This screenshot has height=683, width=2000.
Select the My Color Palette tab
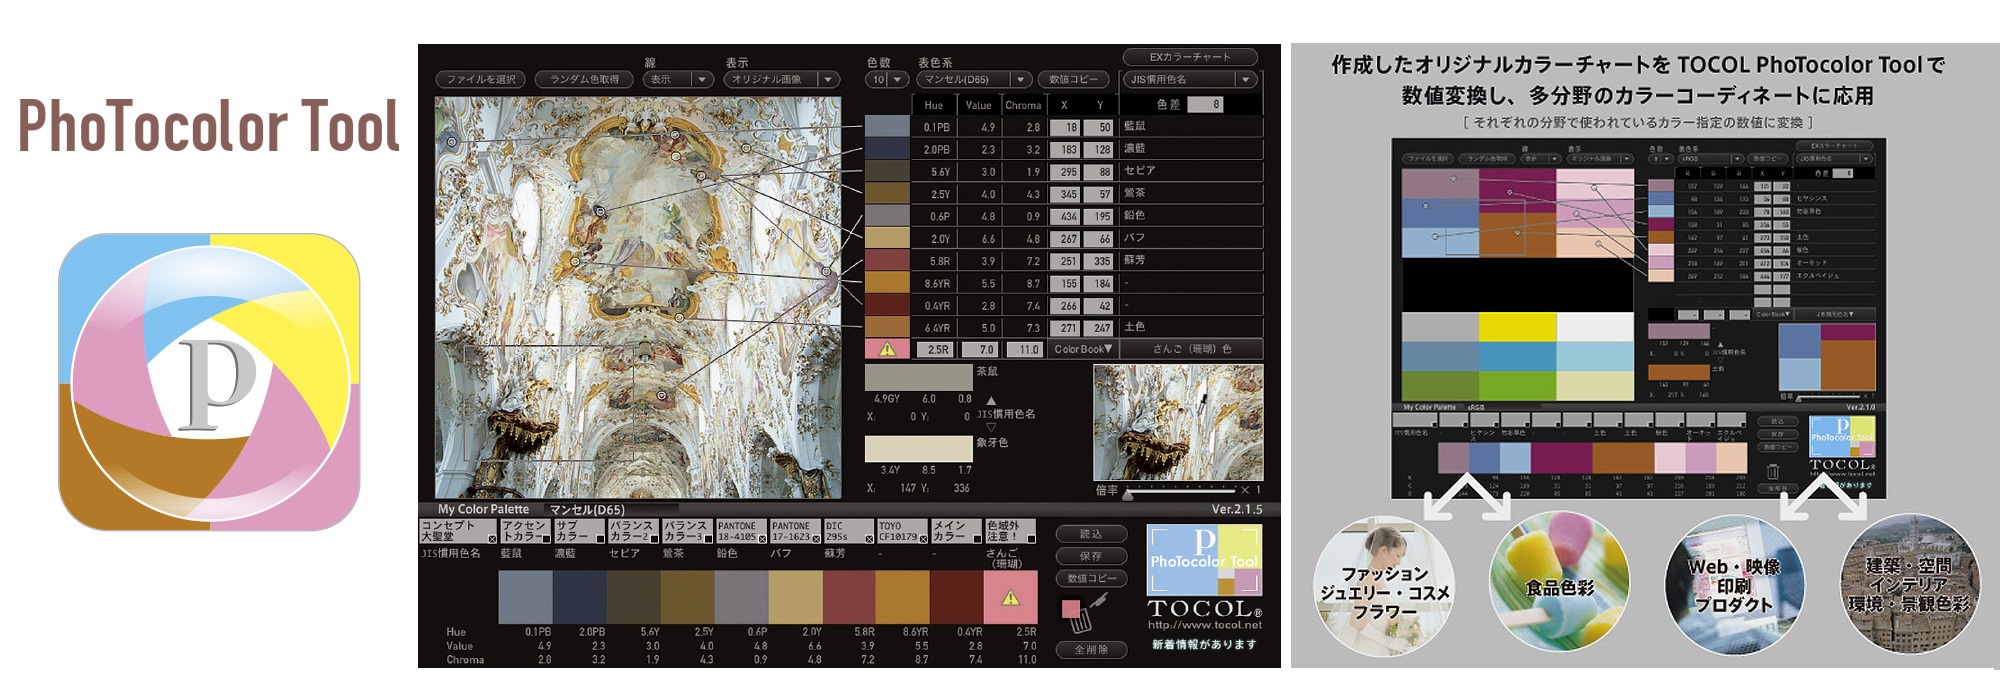click(483, 509)
